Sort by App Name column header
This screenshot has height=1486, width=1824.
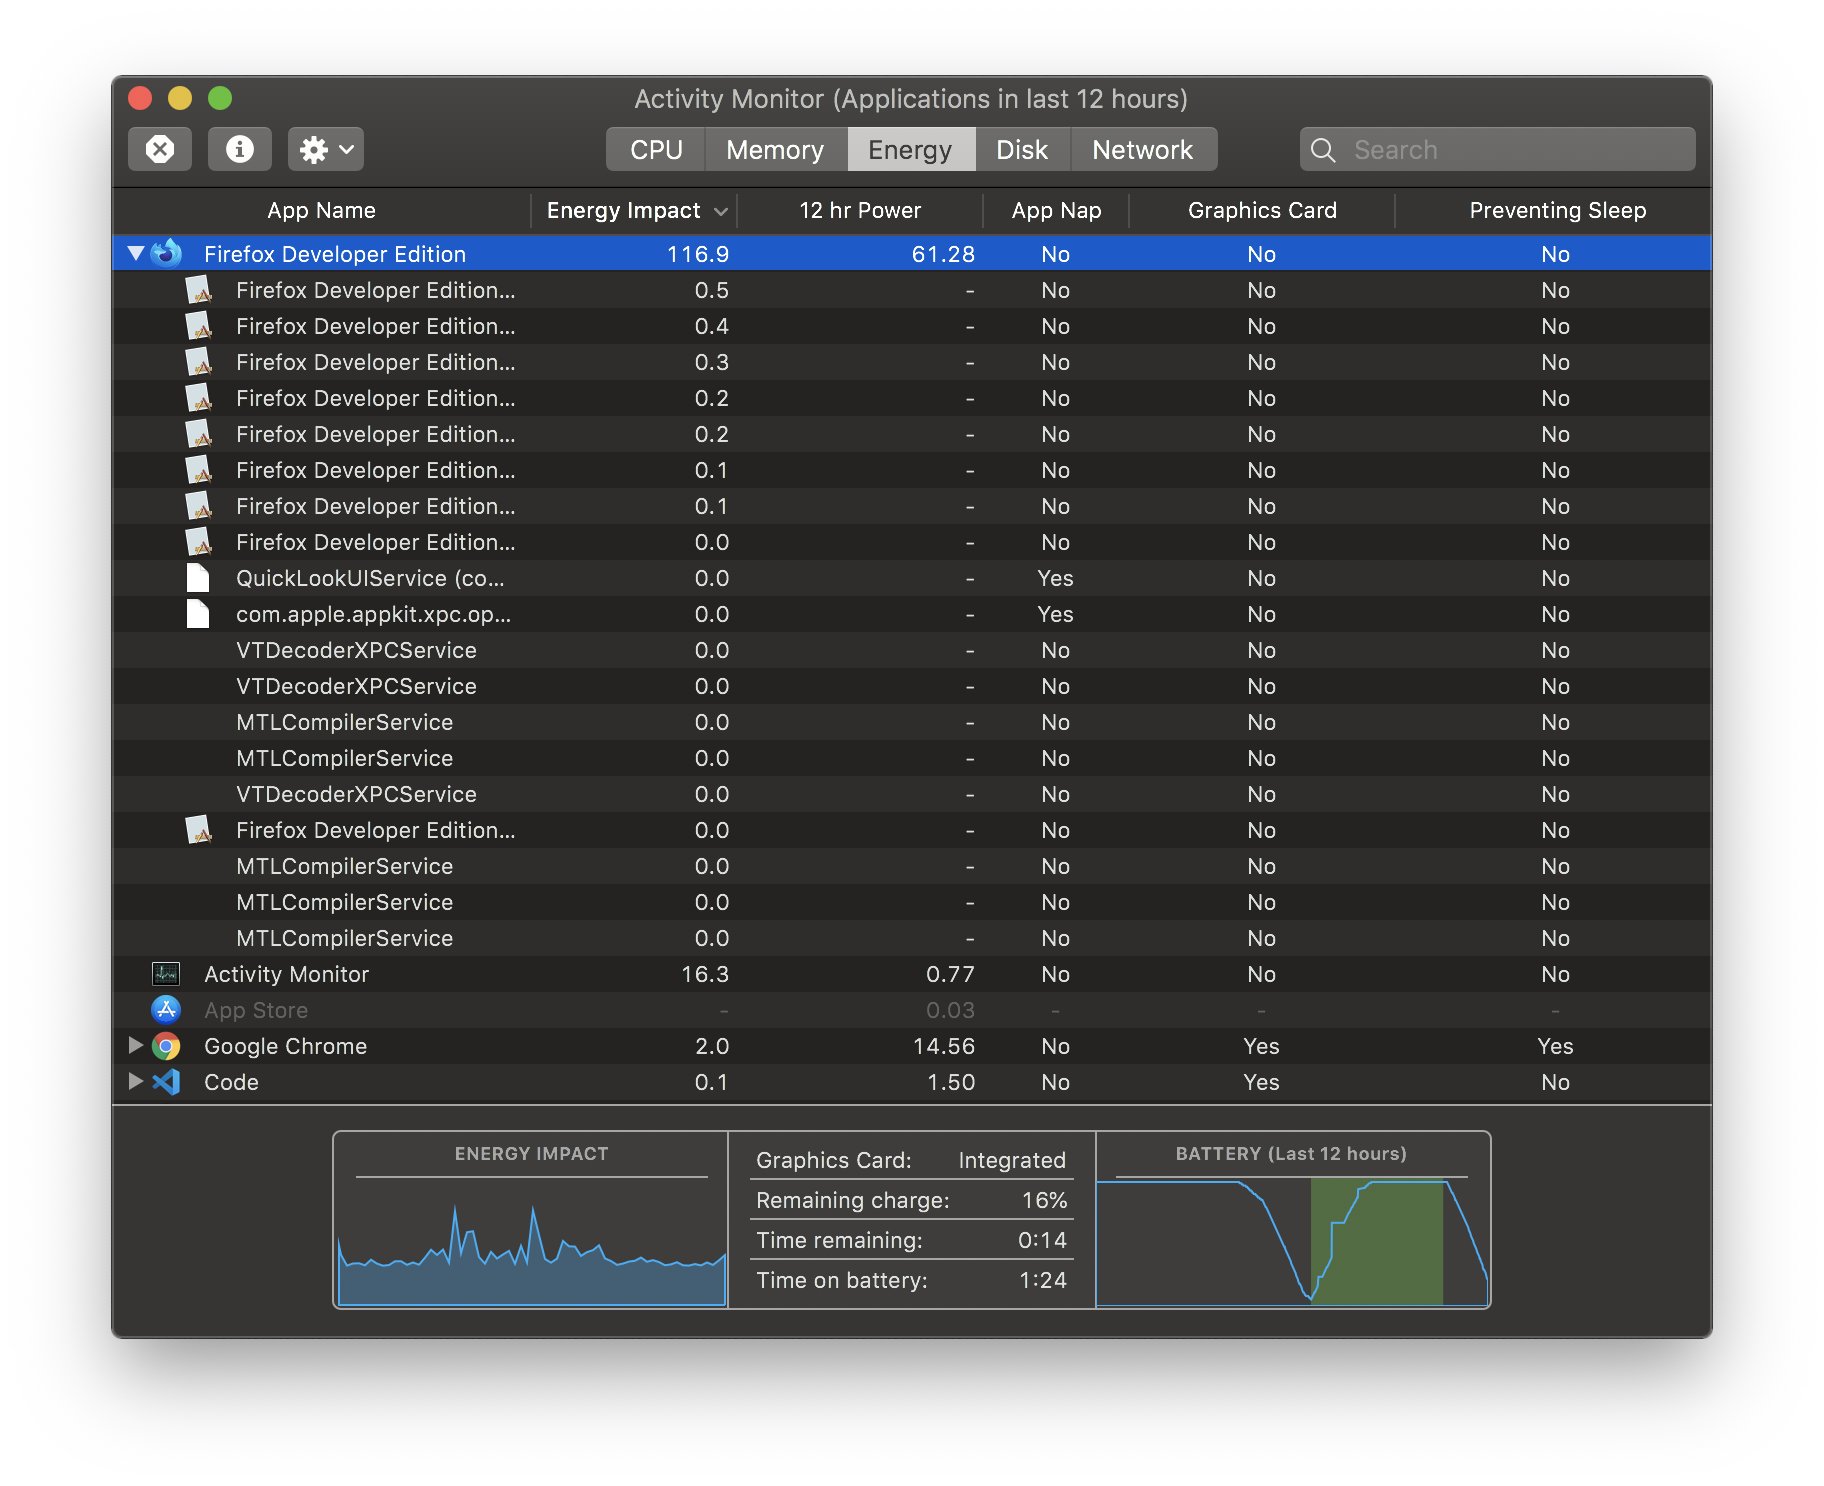321,210
